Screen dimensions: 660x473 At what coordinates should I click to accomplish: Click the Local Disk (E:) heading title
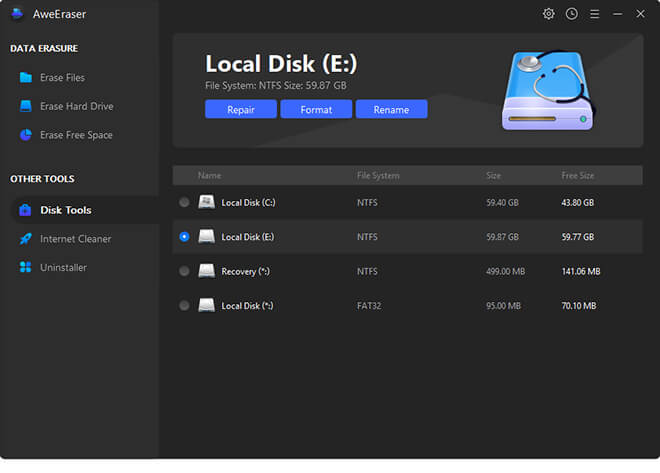281,64
